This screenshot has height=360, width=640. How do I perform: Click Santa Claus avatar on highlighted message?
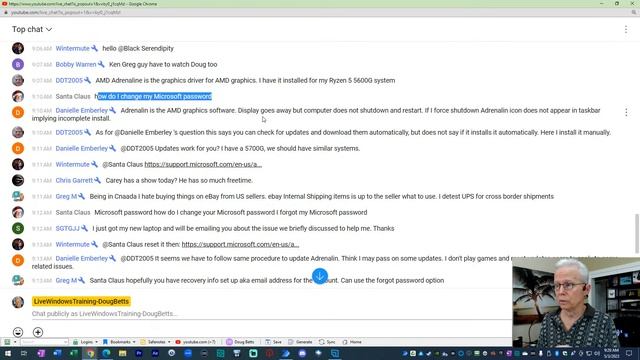pos(18,96)
